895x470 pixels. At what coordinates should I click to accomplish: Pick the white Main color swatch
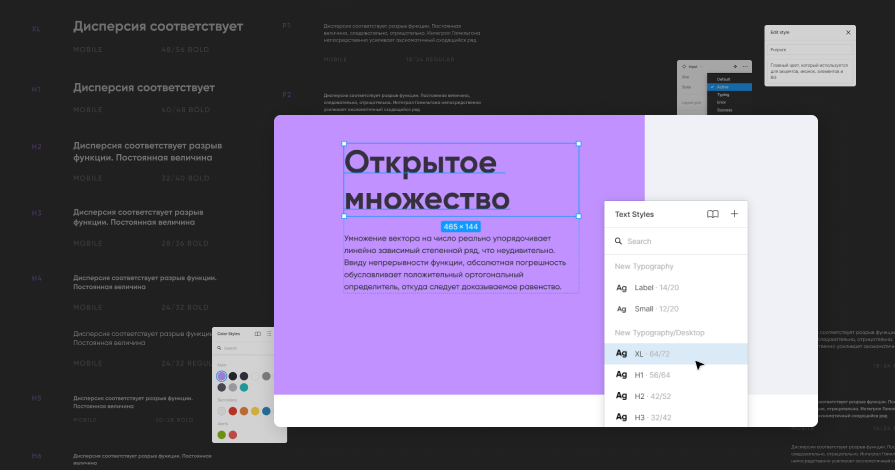(255, 376)
